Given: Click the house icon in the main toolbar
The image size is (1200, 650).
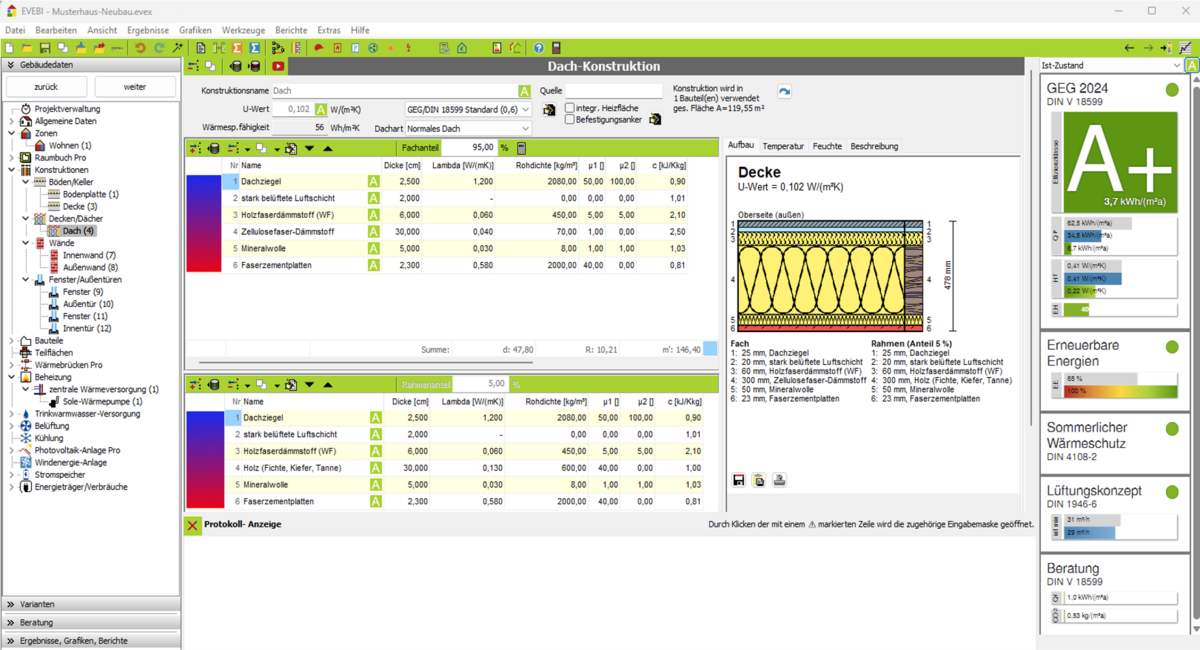Looking at the screenshot, I should pos(462,48).
